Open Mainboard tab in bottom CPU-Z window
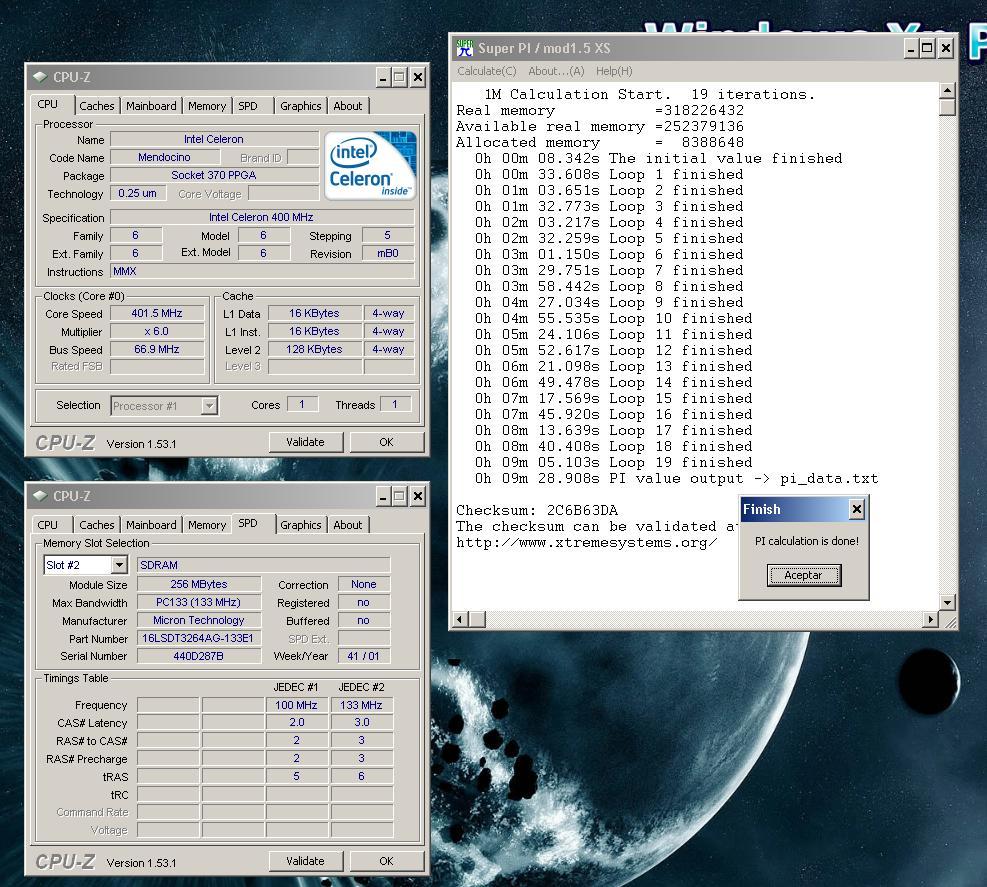 151,524
